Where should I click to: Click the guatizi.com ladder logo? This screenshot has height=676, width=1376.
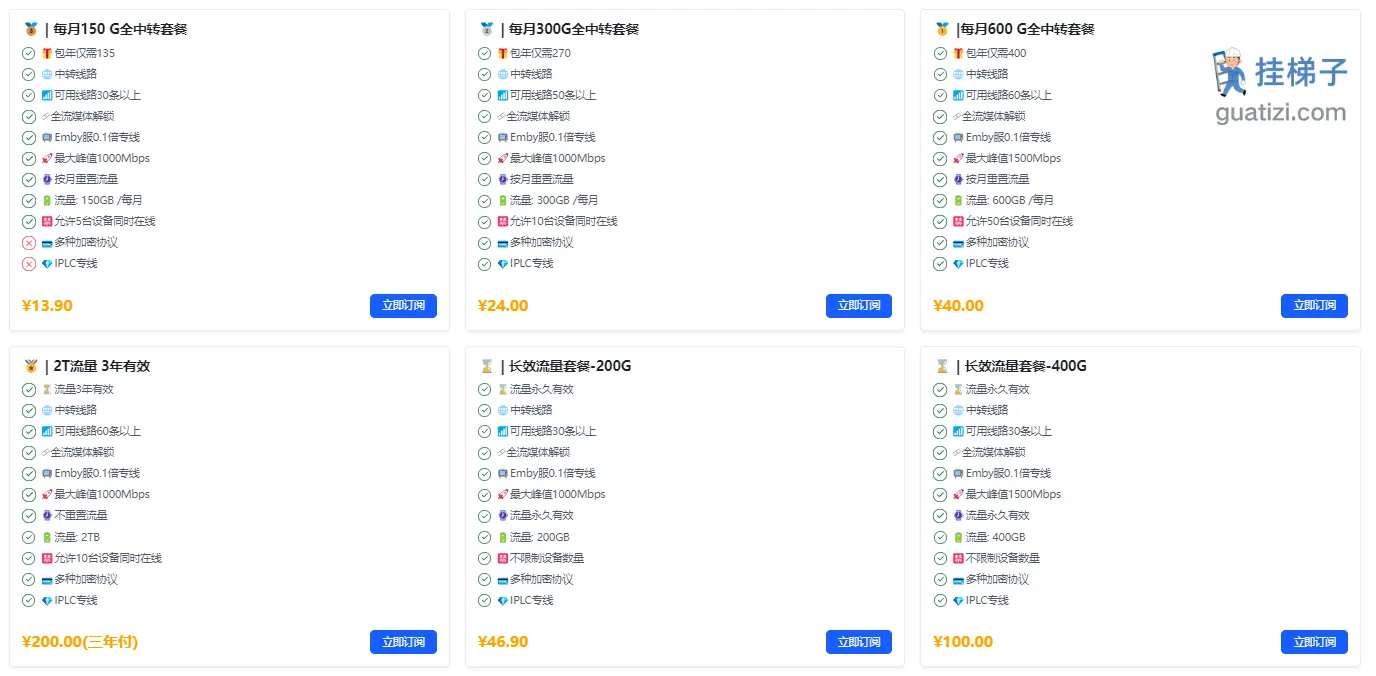[1279, 86]
